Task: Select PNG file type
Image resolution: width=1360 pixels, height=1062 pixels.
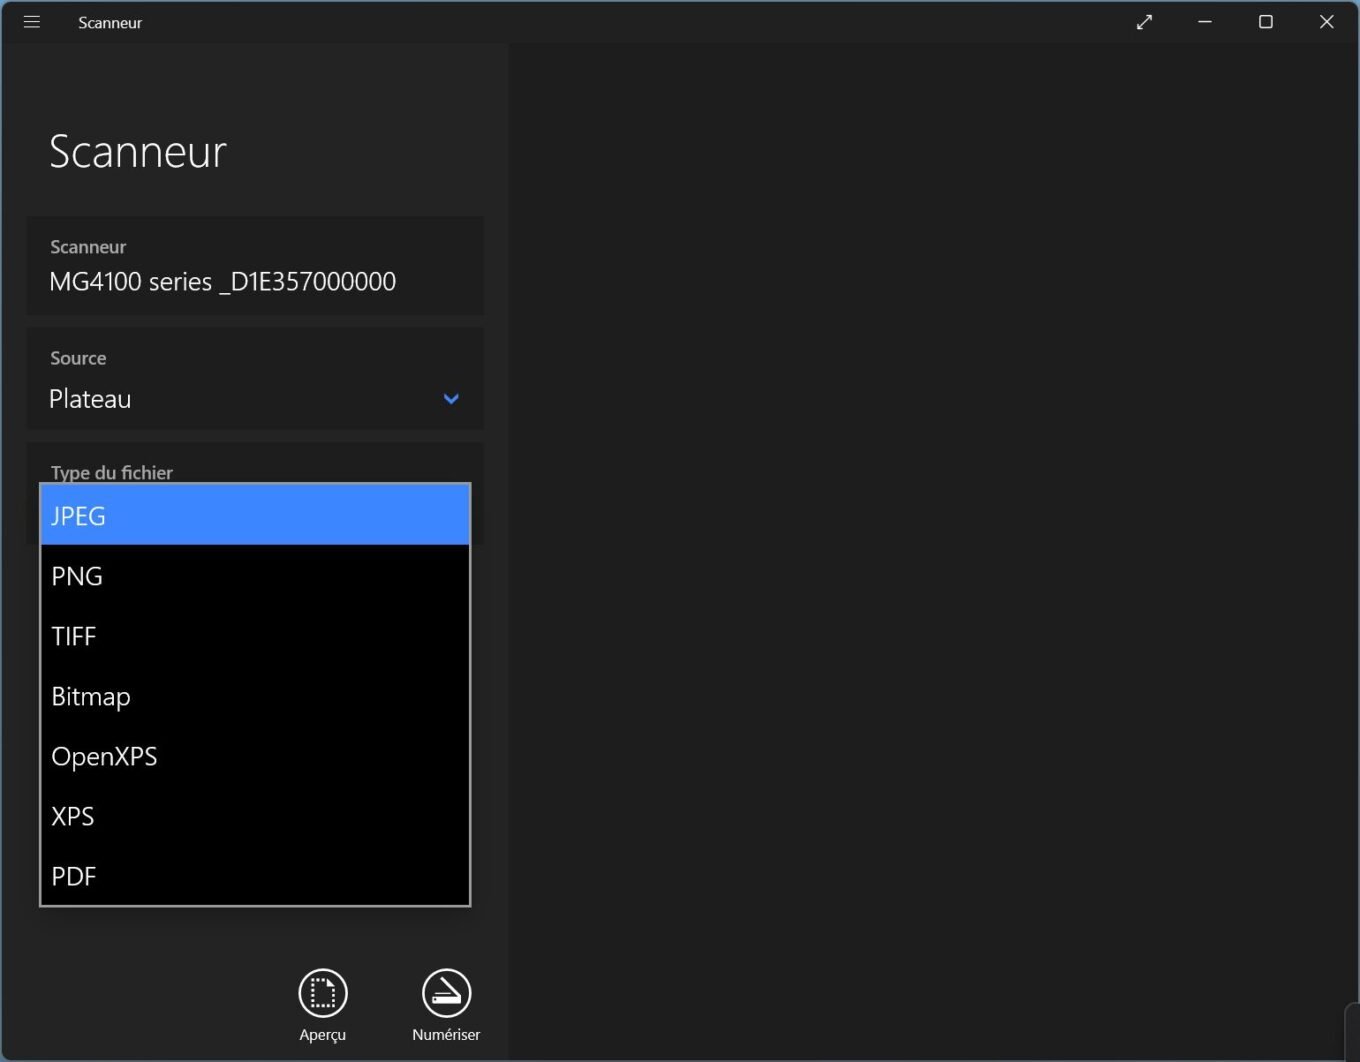Action: tap(255, 576)
